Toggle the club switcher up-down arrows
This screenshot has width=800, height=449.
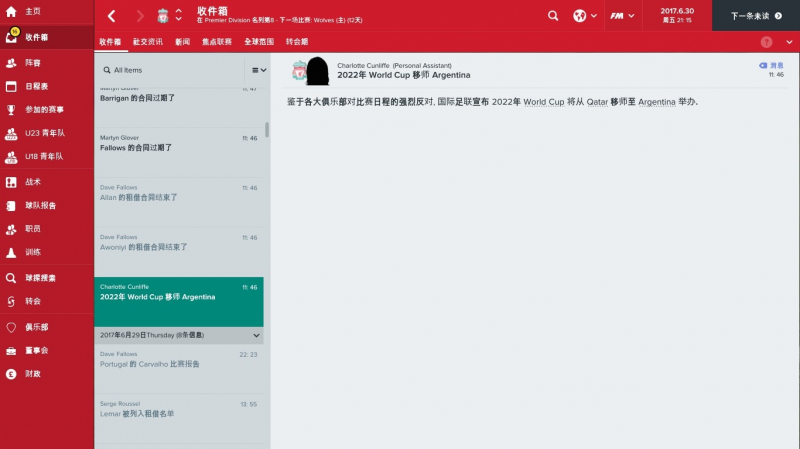tap(179, 15)
